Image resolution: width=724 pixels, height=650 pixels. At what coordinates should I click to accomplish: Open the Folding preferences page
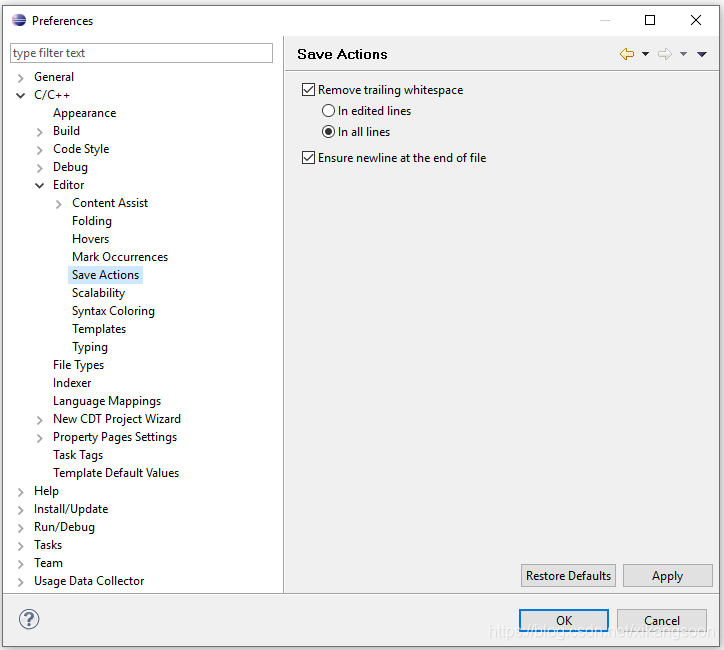click(92, 221)
